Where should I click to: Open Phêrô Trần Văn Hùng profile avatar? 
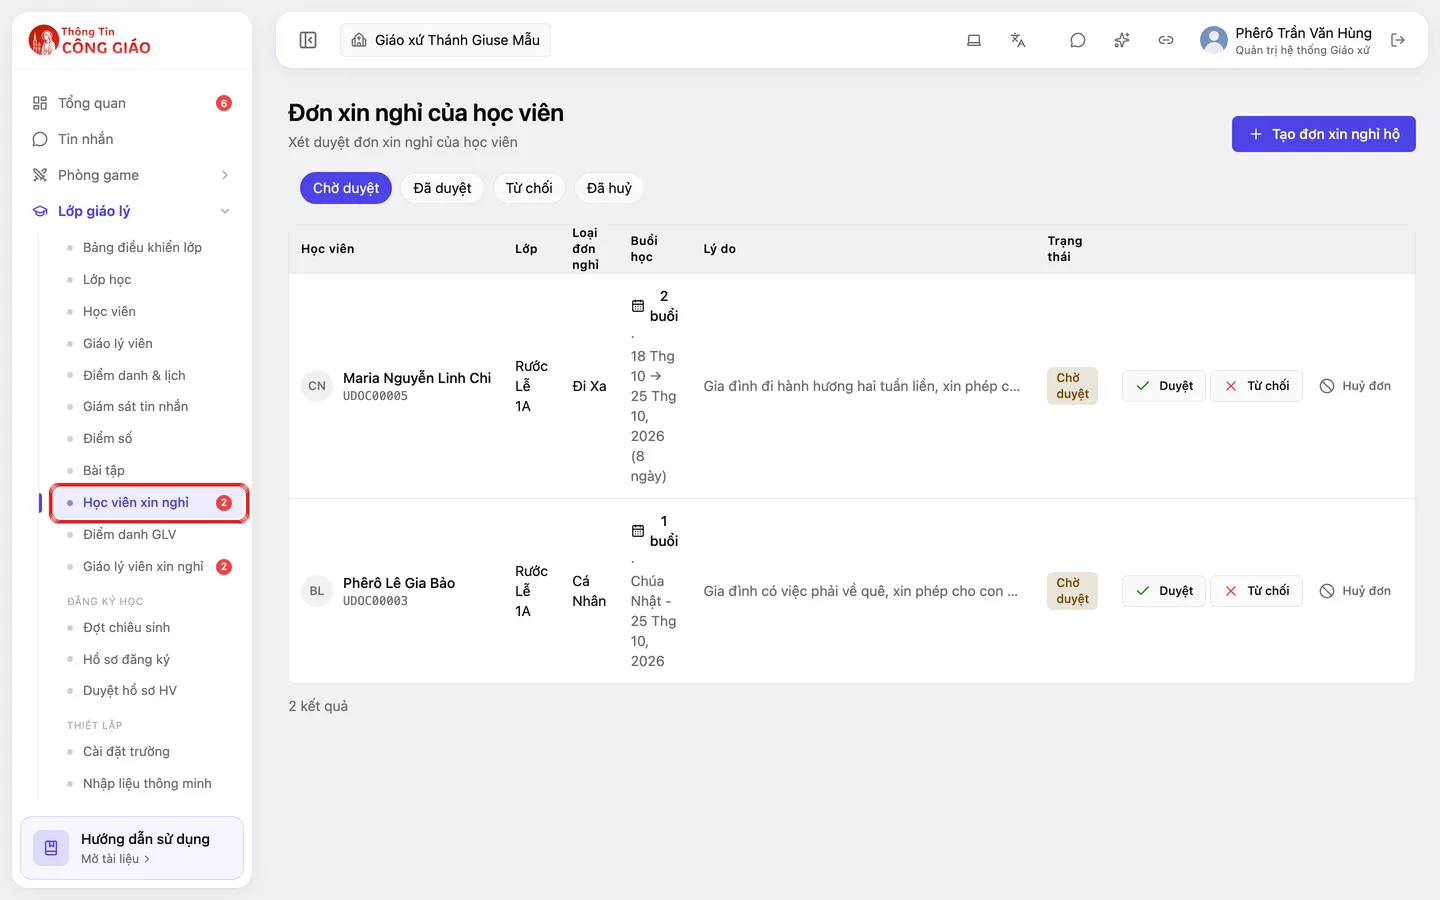(x=1214, y=40)
